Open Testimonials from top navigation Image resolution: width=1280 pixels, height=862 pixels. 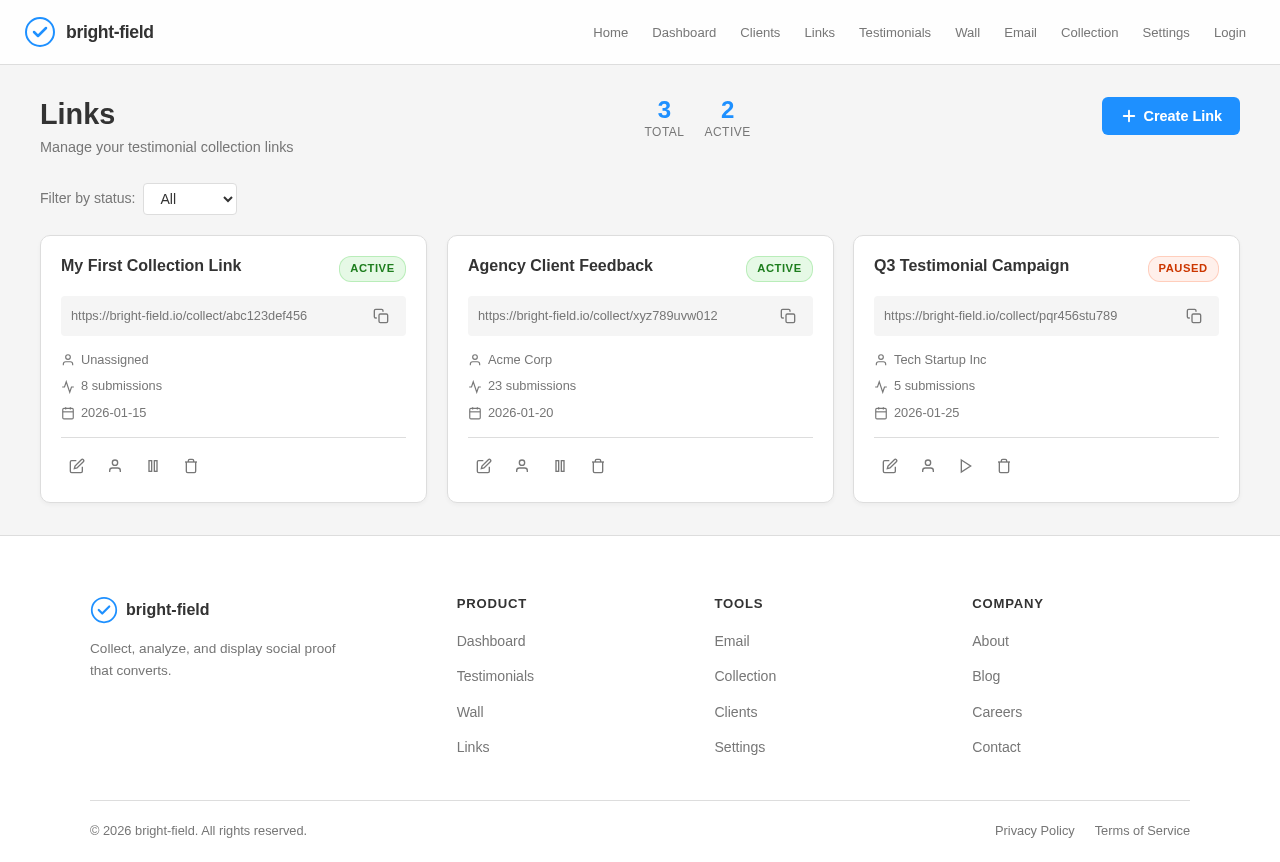pyautogui.click(x=895, y=32)
